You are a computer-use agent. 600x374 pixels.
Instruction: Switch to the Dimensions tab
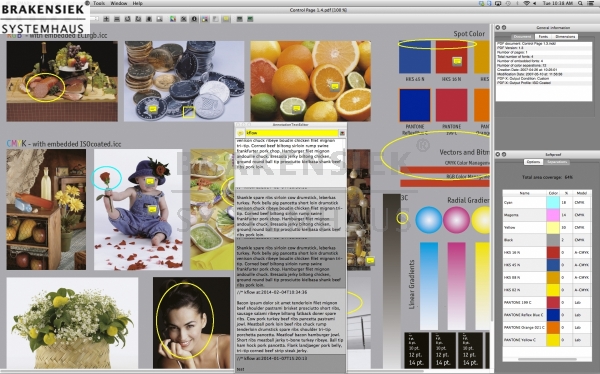(565, 36)
